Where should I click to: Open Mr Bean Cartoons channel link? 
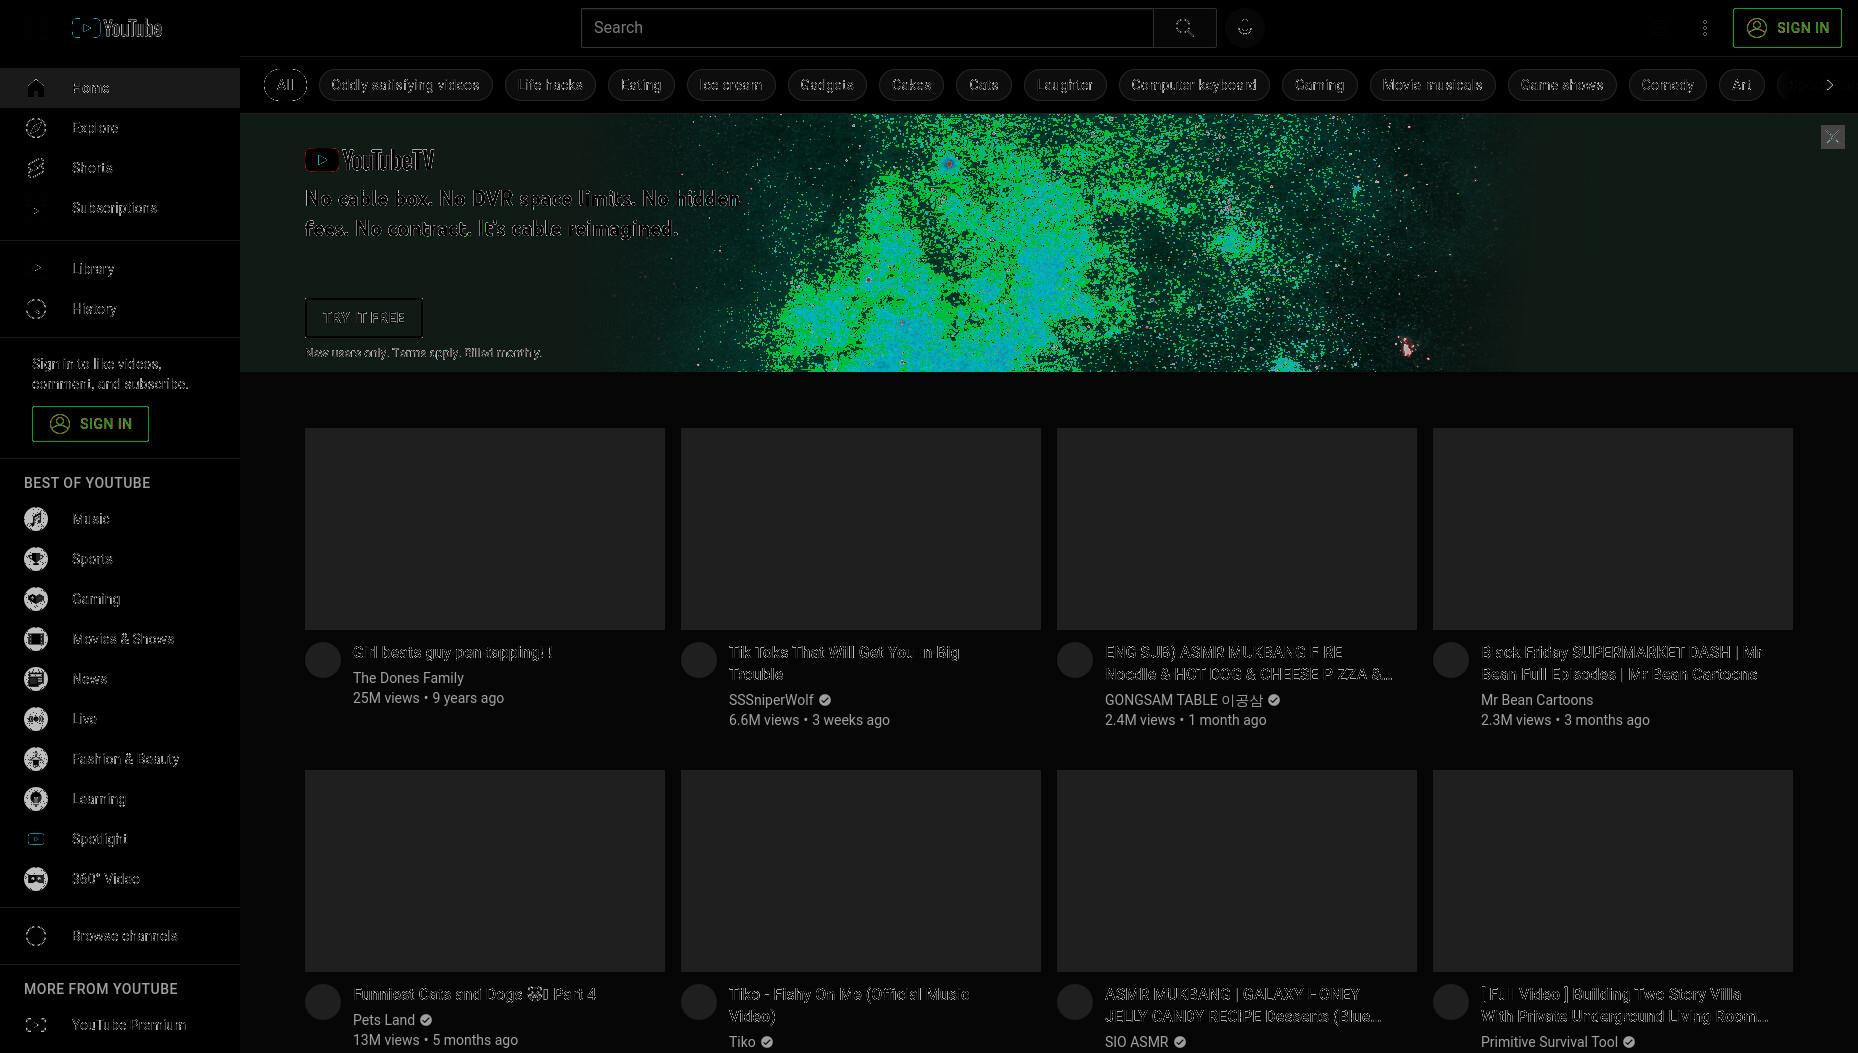point(1537,700)
